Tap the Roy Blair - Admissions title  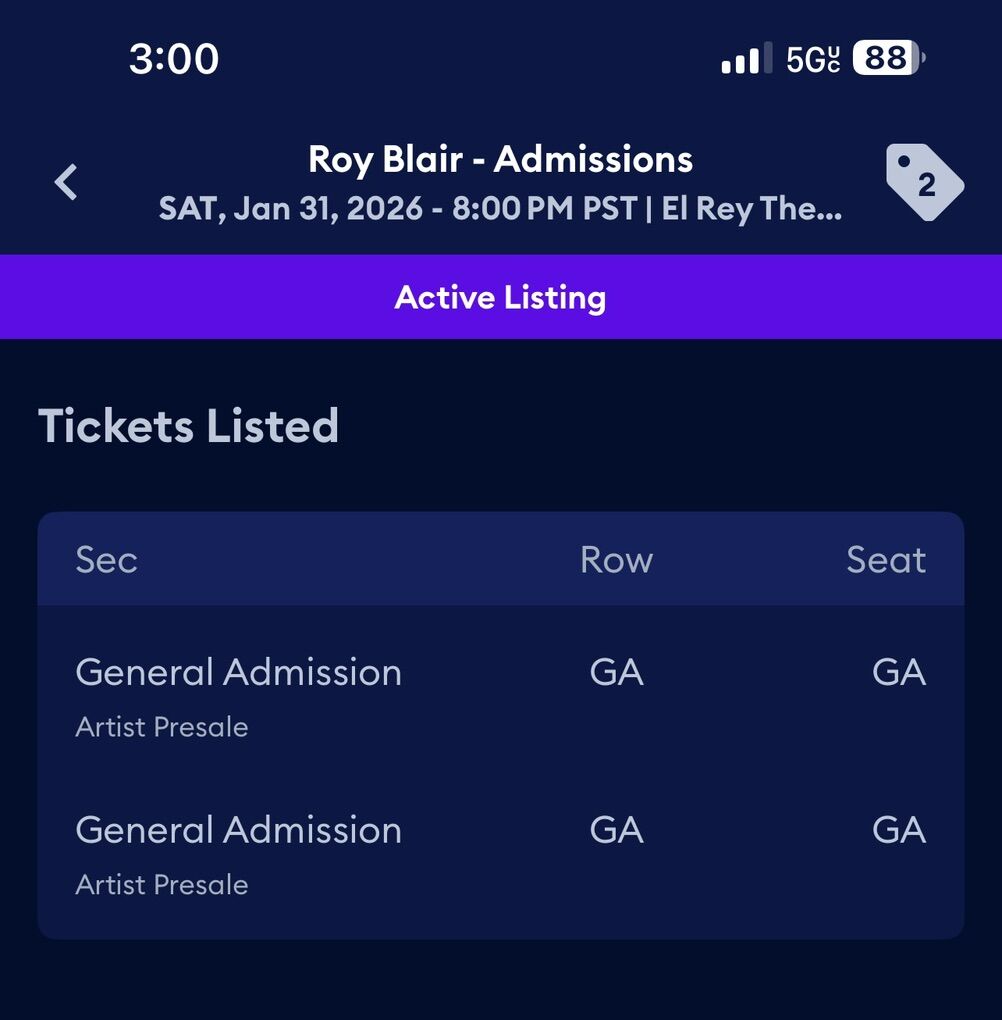click(500, 160)
